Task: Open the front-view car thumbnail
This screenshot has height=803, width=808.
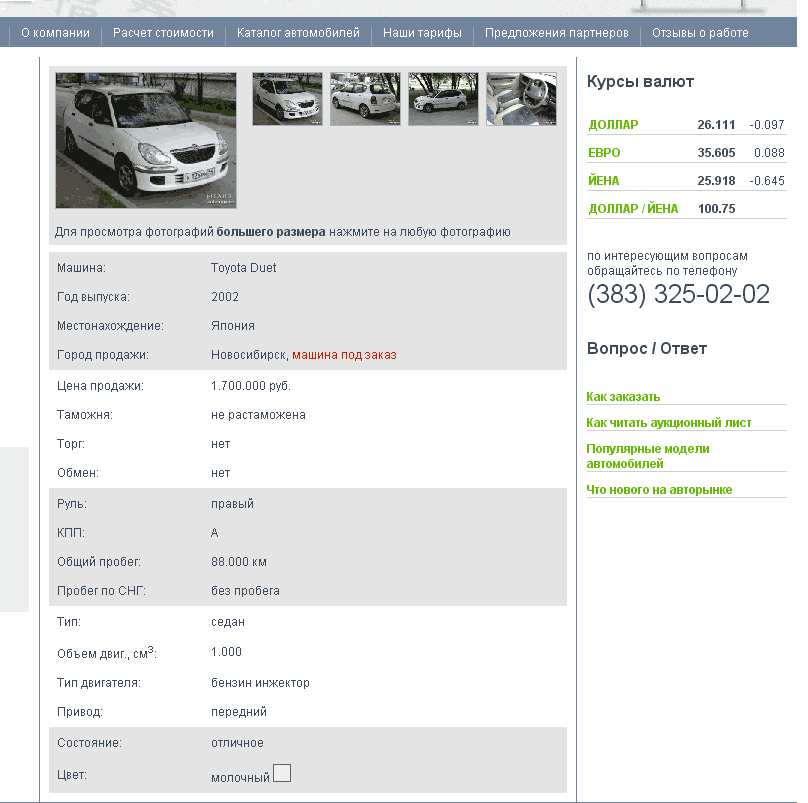Action: pos(288,99)
